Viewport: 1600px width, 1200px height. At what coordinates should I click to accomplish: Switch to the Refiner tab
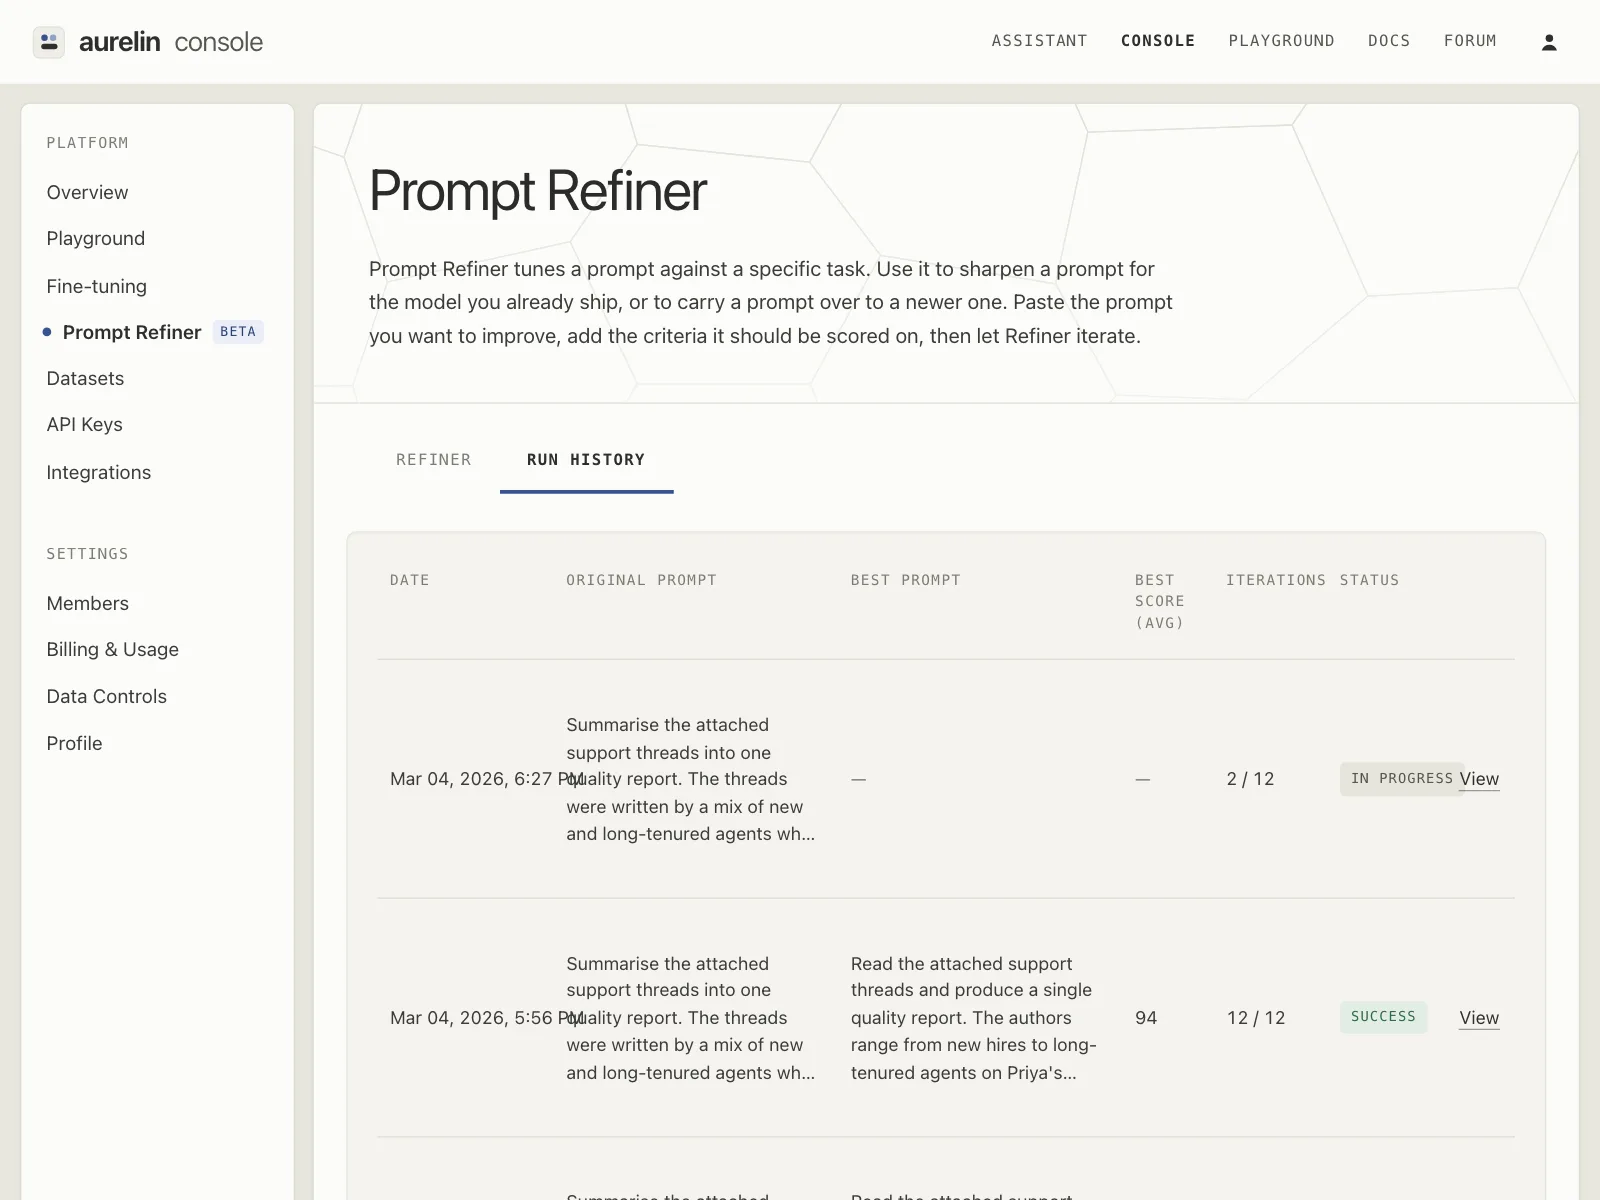pos(434,460)
